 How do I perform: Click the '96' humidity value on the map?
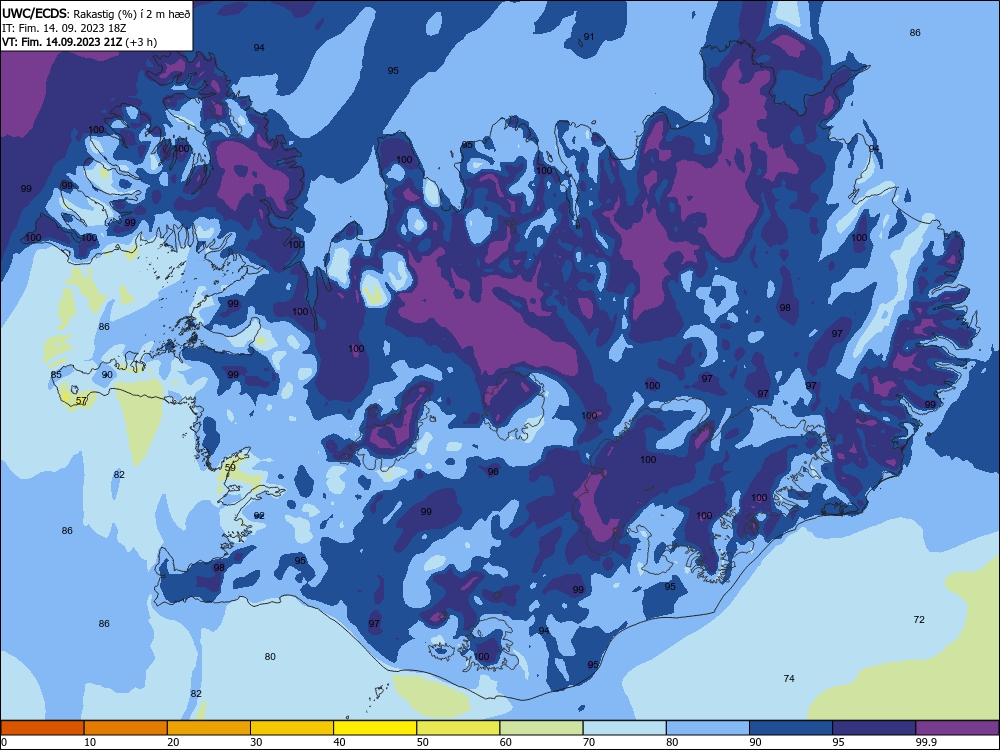(x=493, y=472)
